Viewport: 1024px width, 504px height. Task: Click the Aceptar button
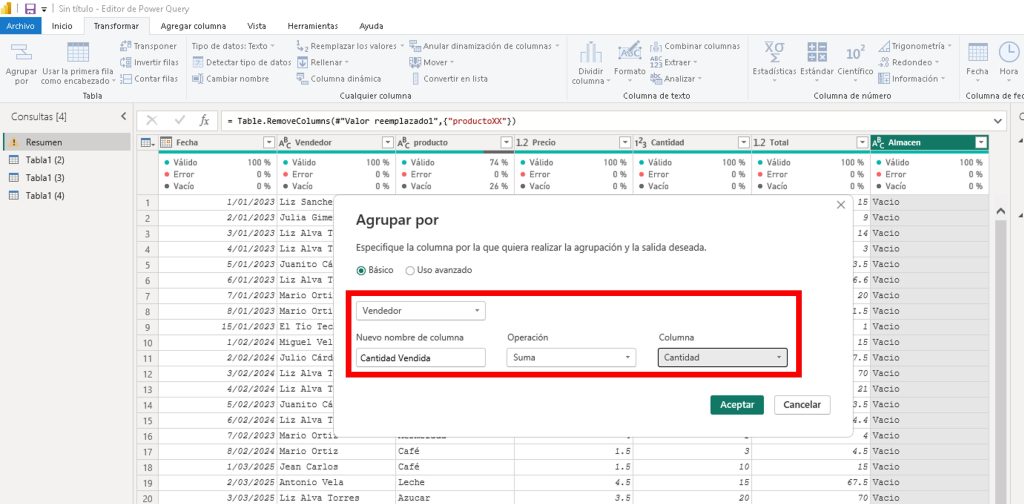click(737, 405)
